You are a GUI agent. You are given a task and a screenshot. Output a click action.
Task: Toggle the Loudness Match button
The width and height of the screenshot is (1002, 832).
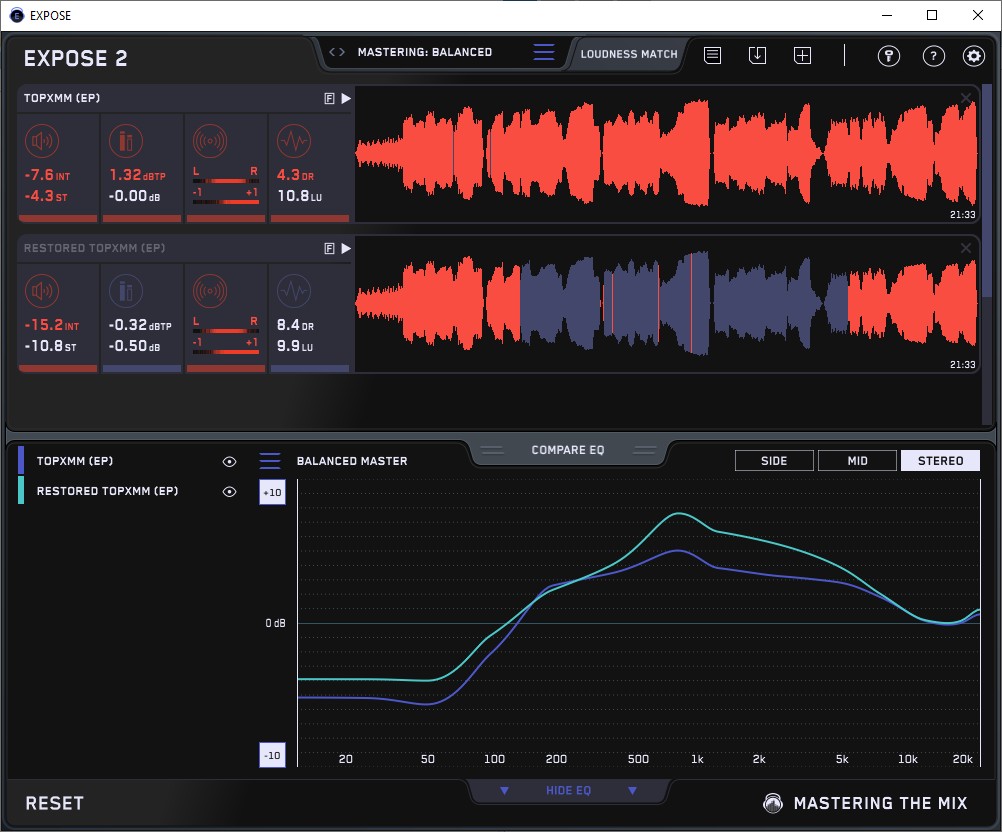629,54
